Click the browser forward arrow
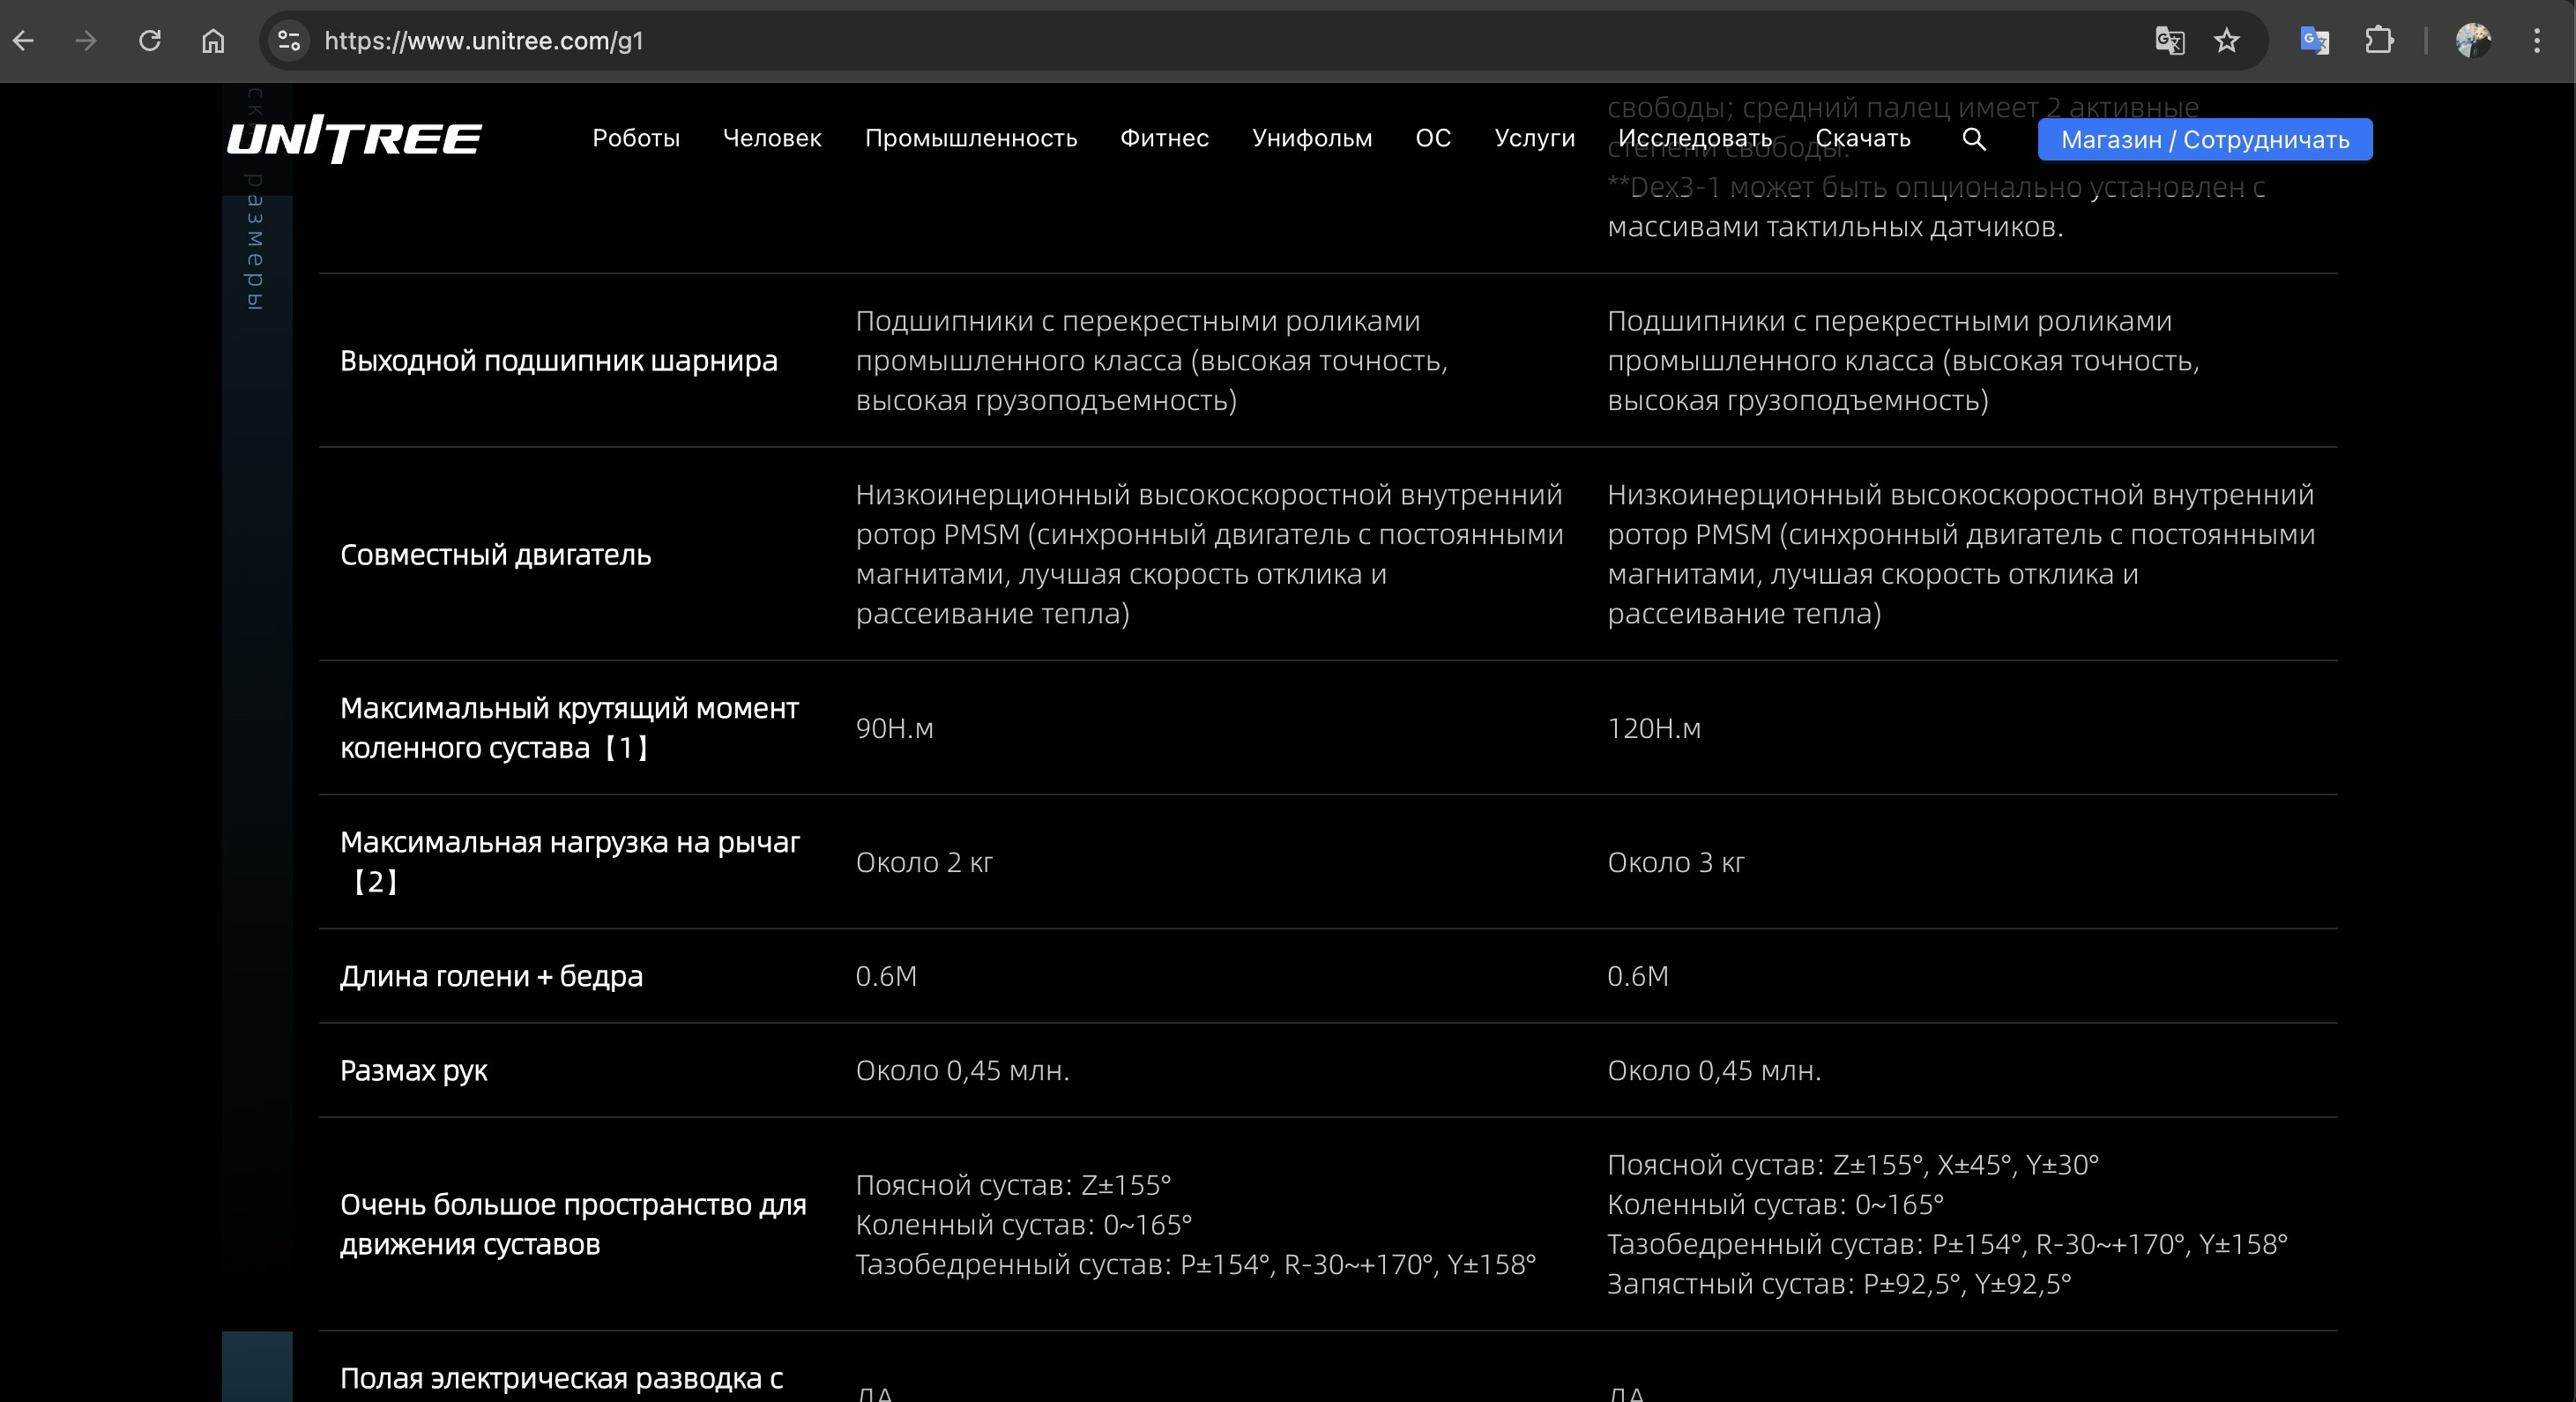This screenshot has height=1402, width=2576. (x=86, y=41)
